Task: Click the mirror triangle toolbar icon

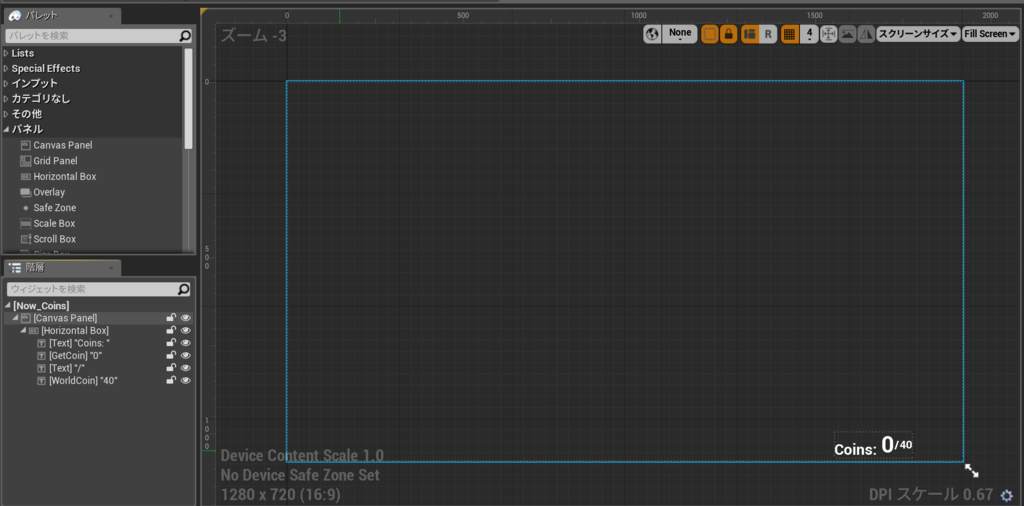Action: 866,34
